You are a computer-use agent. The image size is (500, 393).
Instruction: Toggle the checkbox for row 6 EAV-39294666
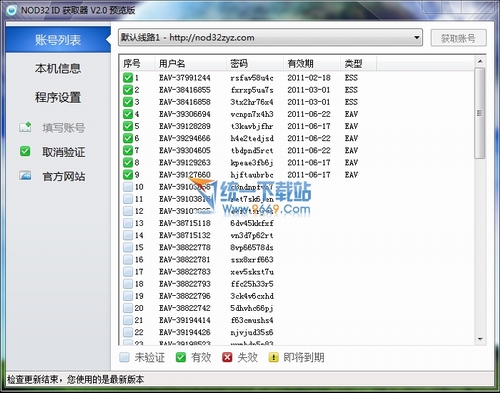(x=128, y=138)
